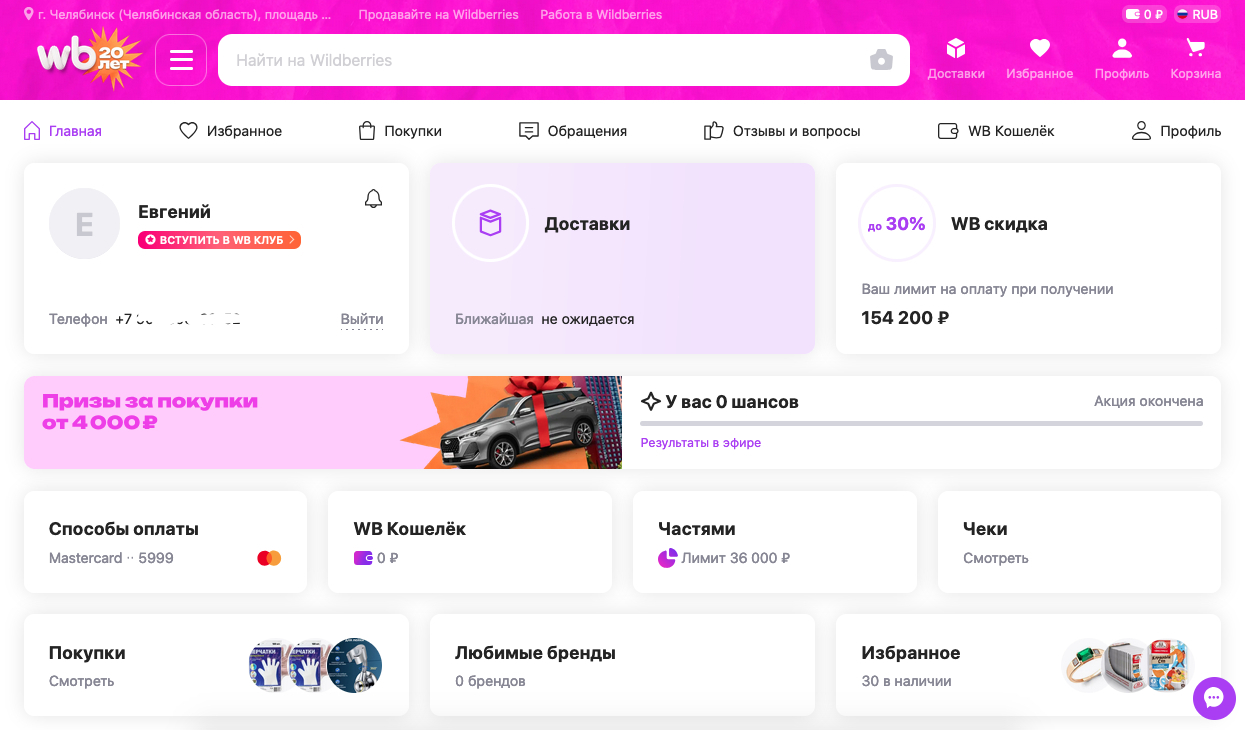
Task: Click the 30 в наличии text
Action: coord(906,681)
